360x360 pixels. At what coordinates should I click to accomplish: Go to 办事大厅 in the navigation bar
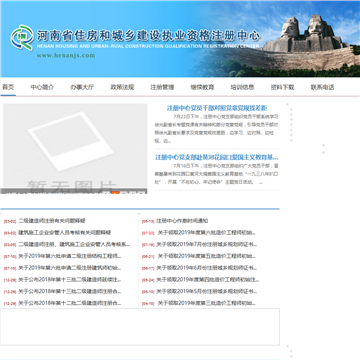point(82,87)
